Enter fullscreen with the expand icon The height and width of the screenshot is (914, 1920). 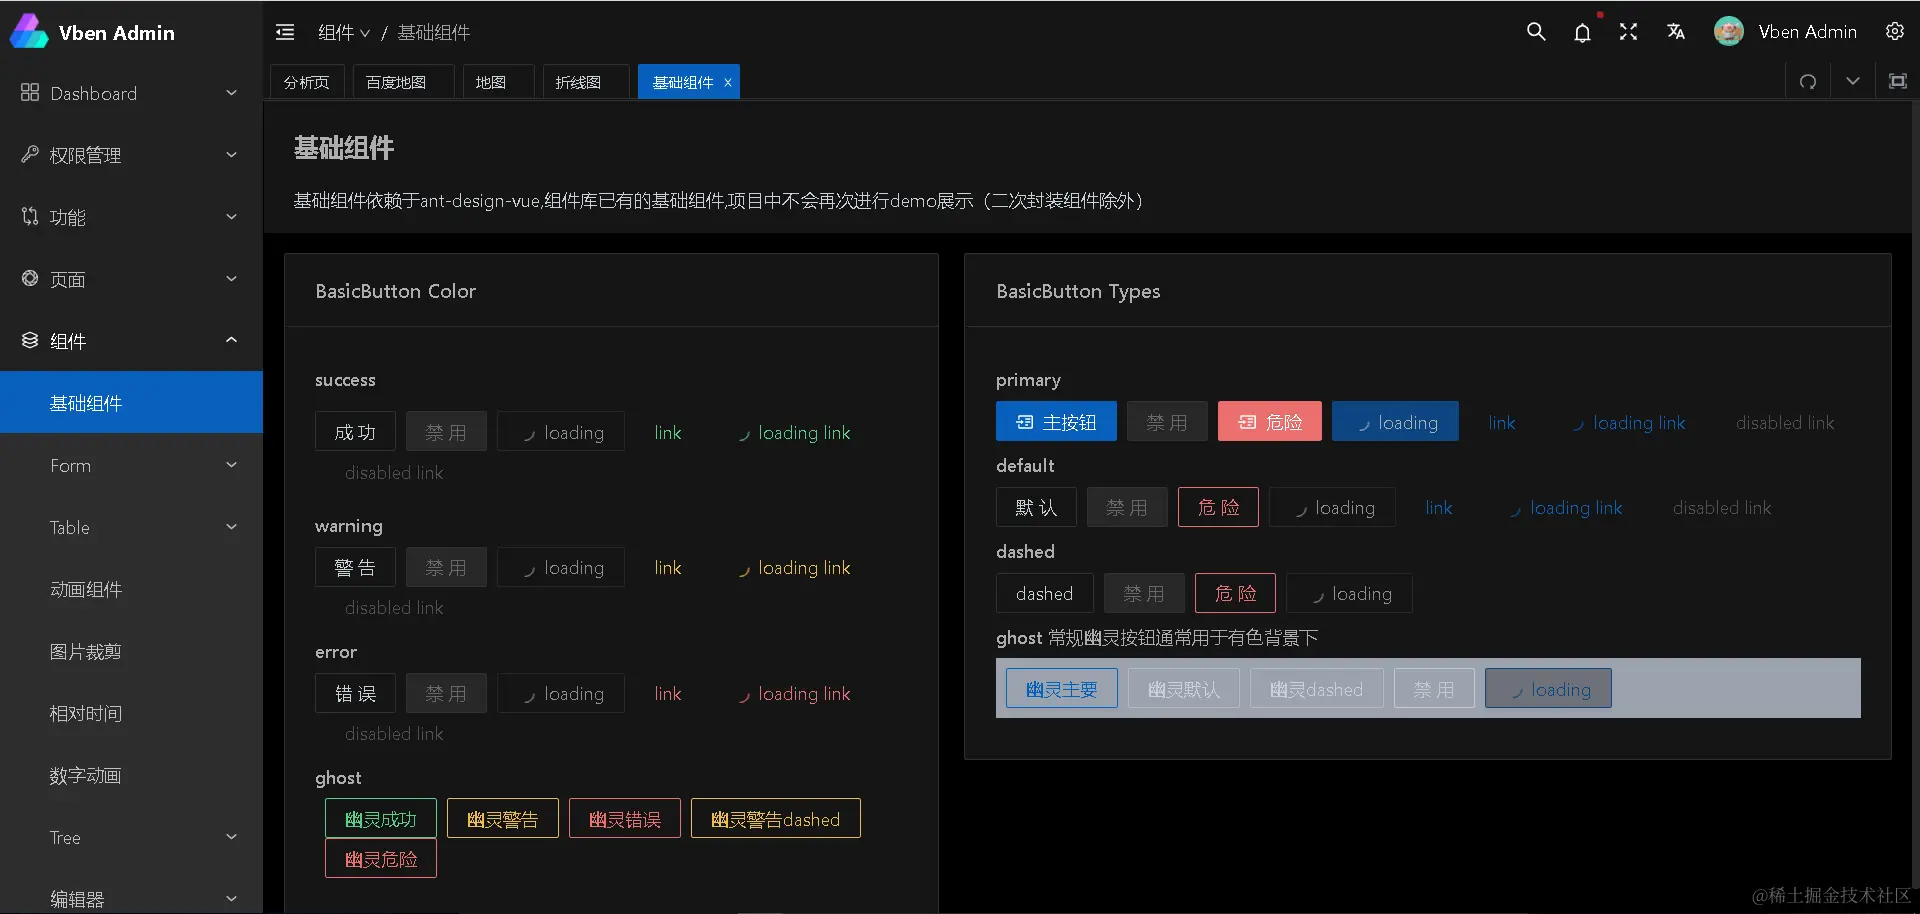coord(1629,32)
